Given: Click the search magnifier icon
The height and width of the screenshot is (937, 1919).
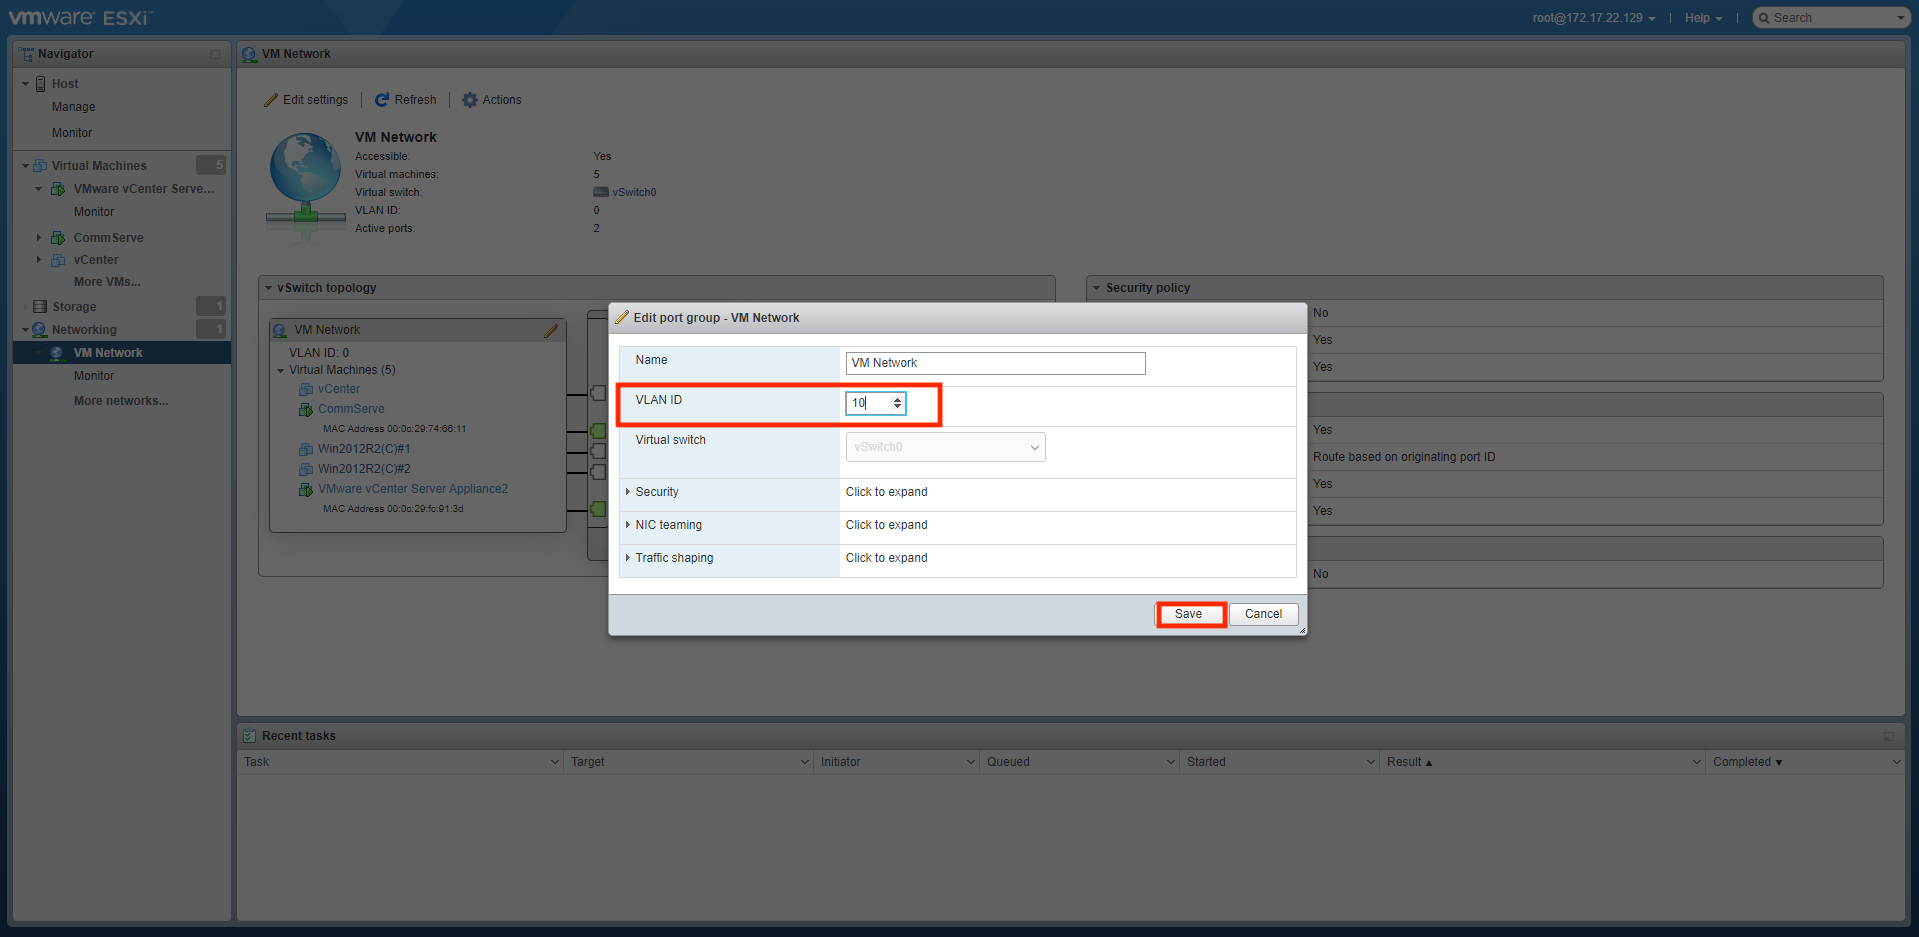Looking at the screenshot, I should [x=1764, y=18].
